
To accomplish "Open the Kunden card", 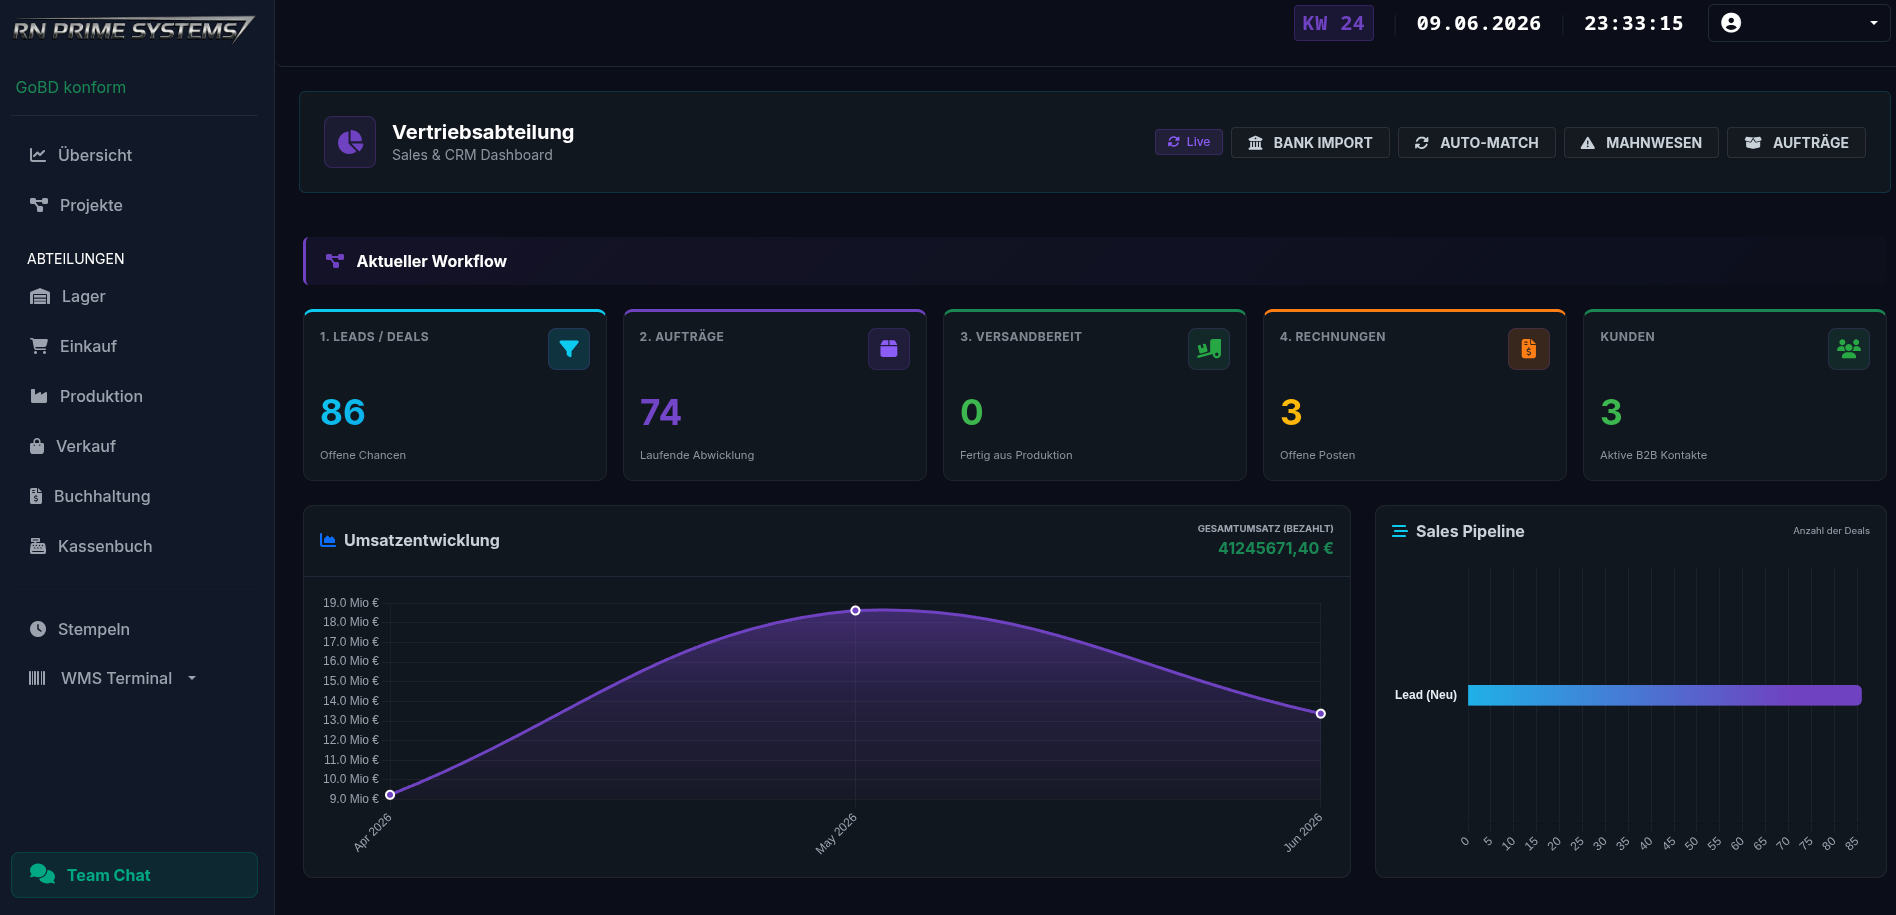I will click(x=1735, y=395).
